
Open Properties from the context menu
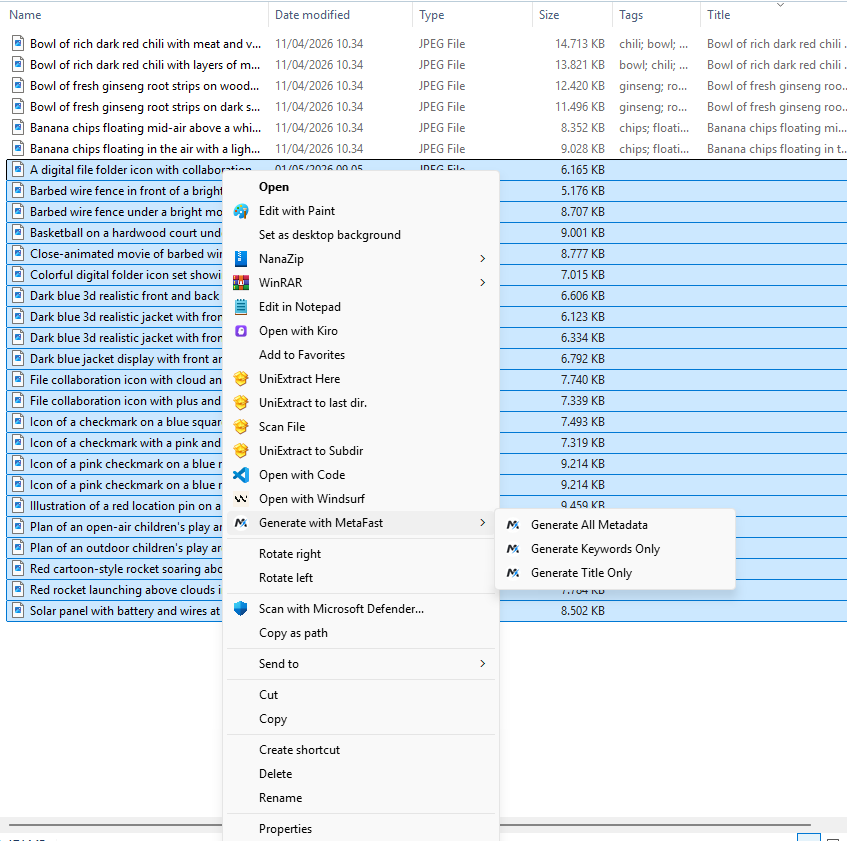(x=361, y=829)
